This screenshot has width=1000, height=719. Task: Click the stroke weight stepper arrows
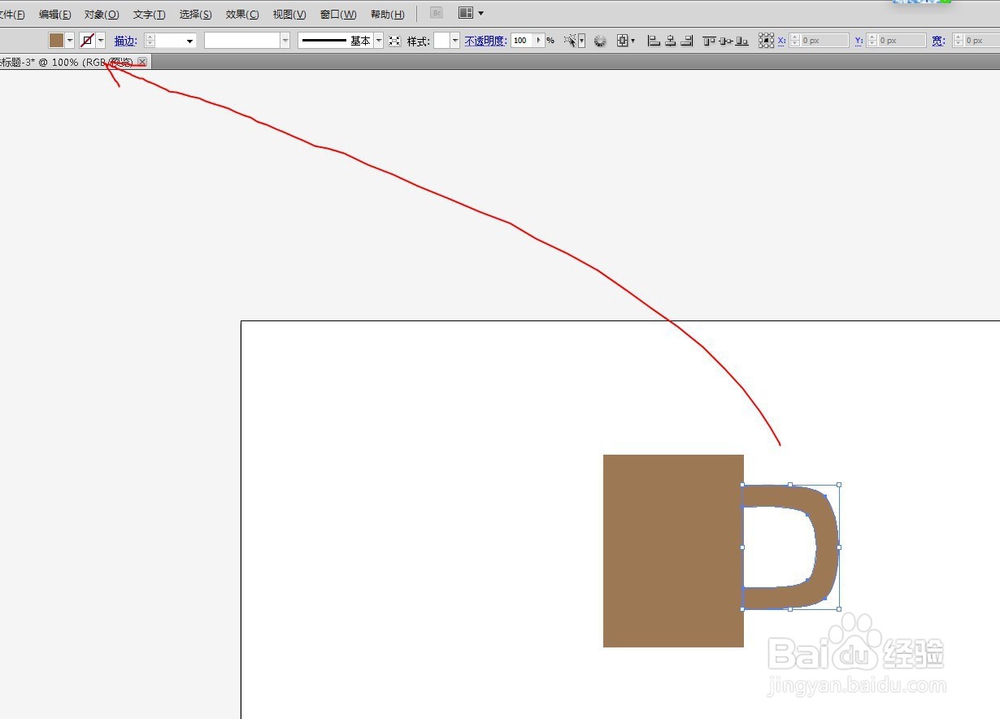[x=150, y=40]
